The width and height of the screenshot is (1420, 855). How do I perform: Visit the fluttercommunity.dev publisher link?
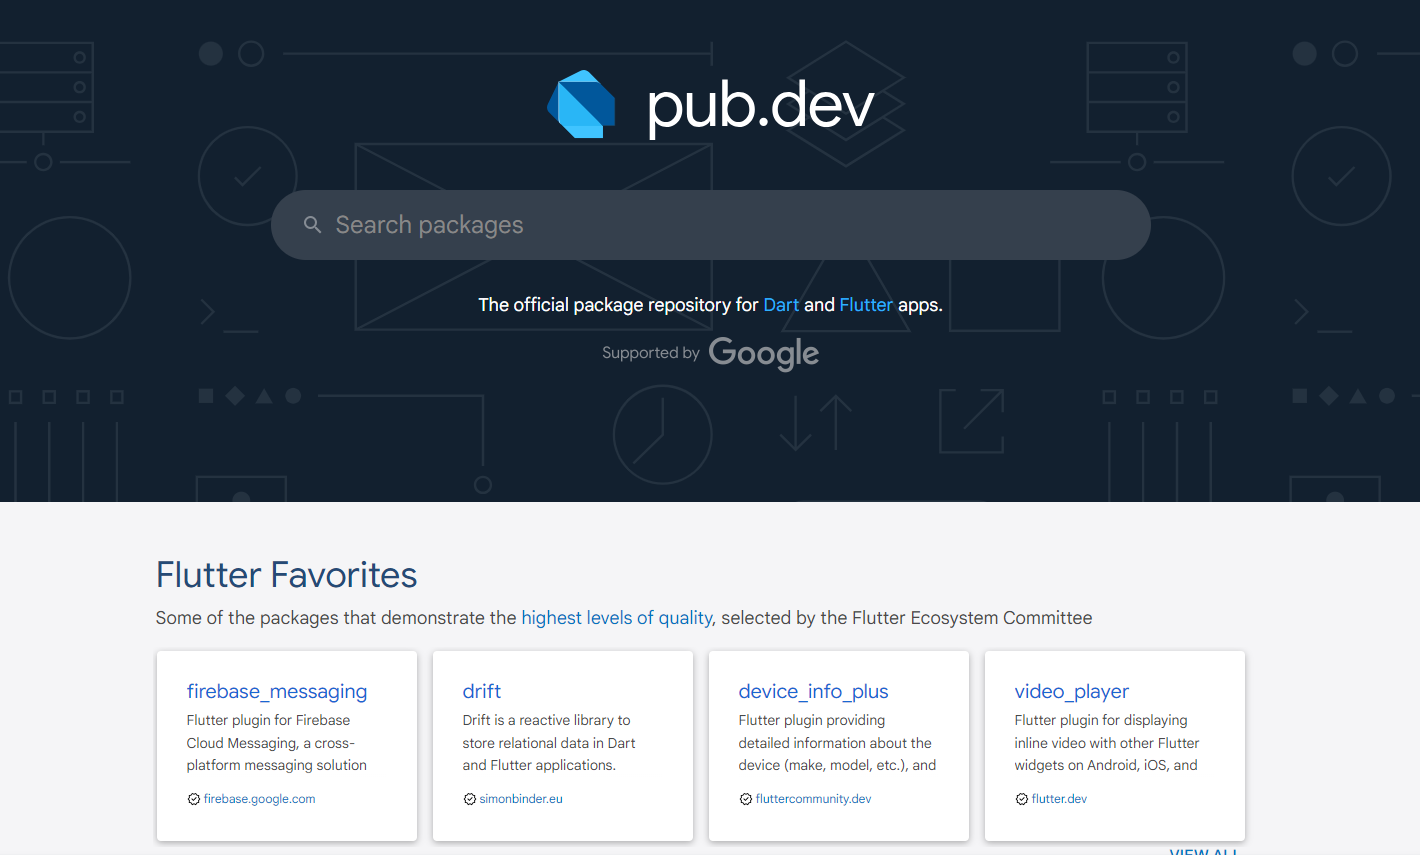click(x=813, y=799)
